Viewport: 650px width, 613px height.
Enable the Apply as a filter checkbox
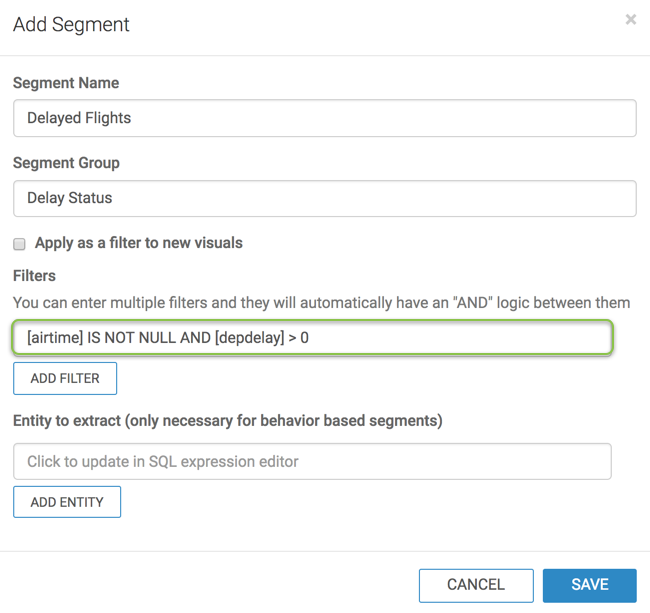coord(19,244)
